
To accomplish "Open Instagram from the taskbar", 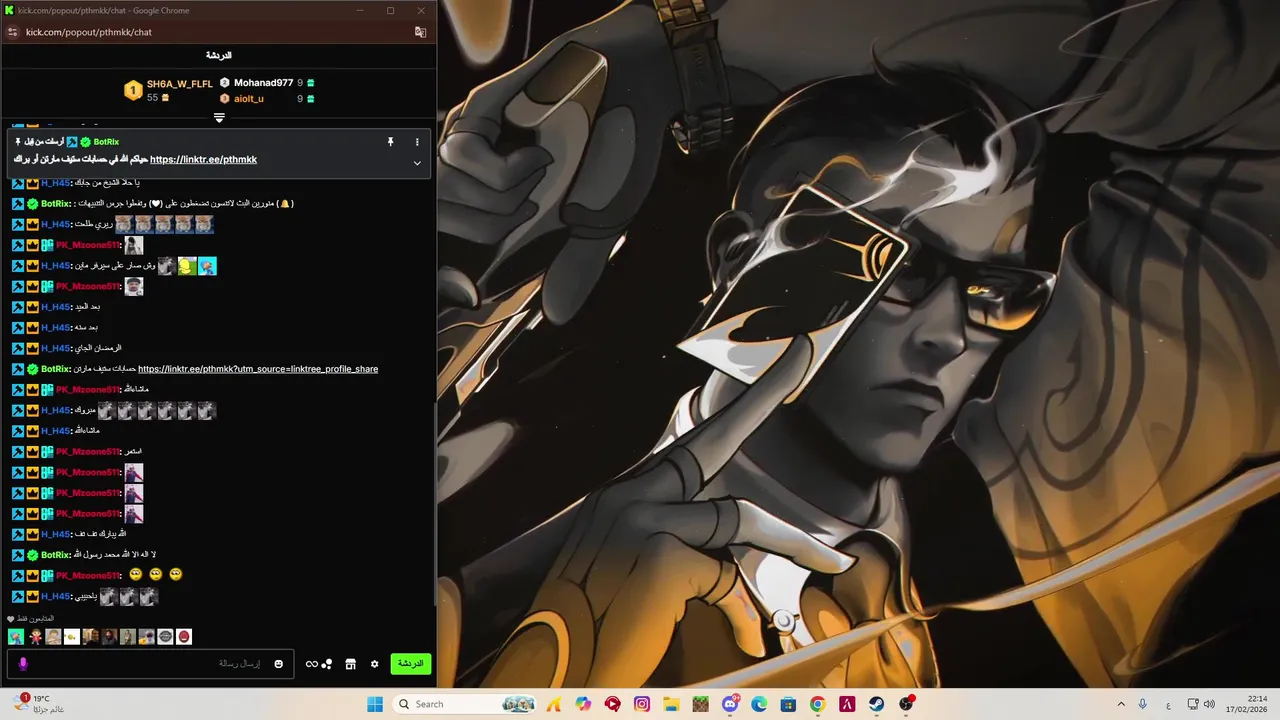I will pyautogui.click(x=642, y=704).
